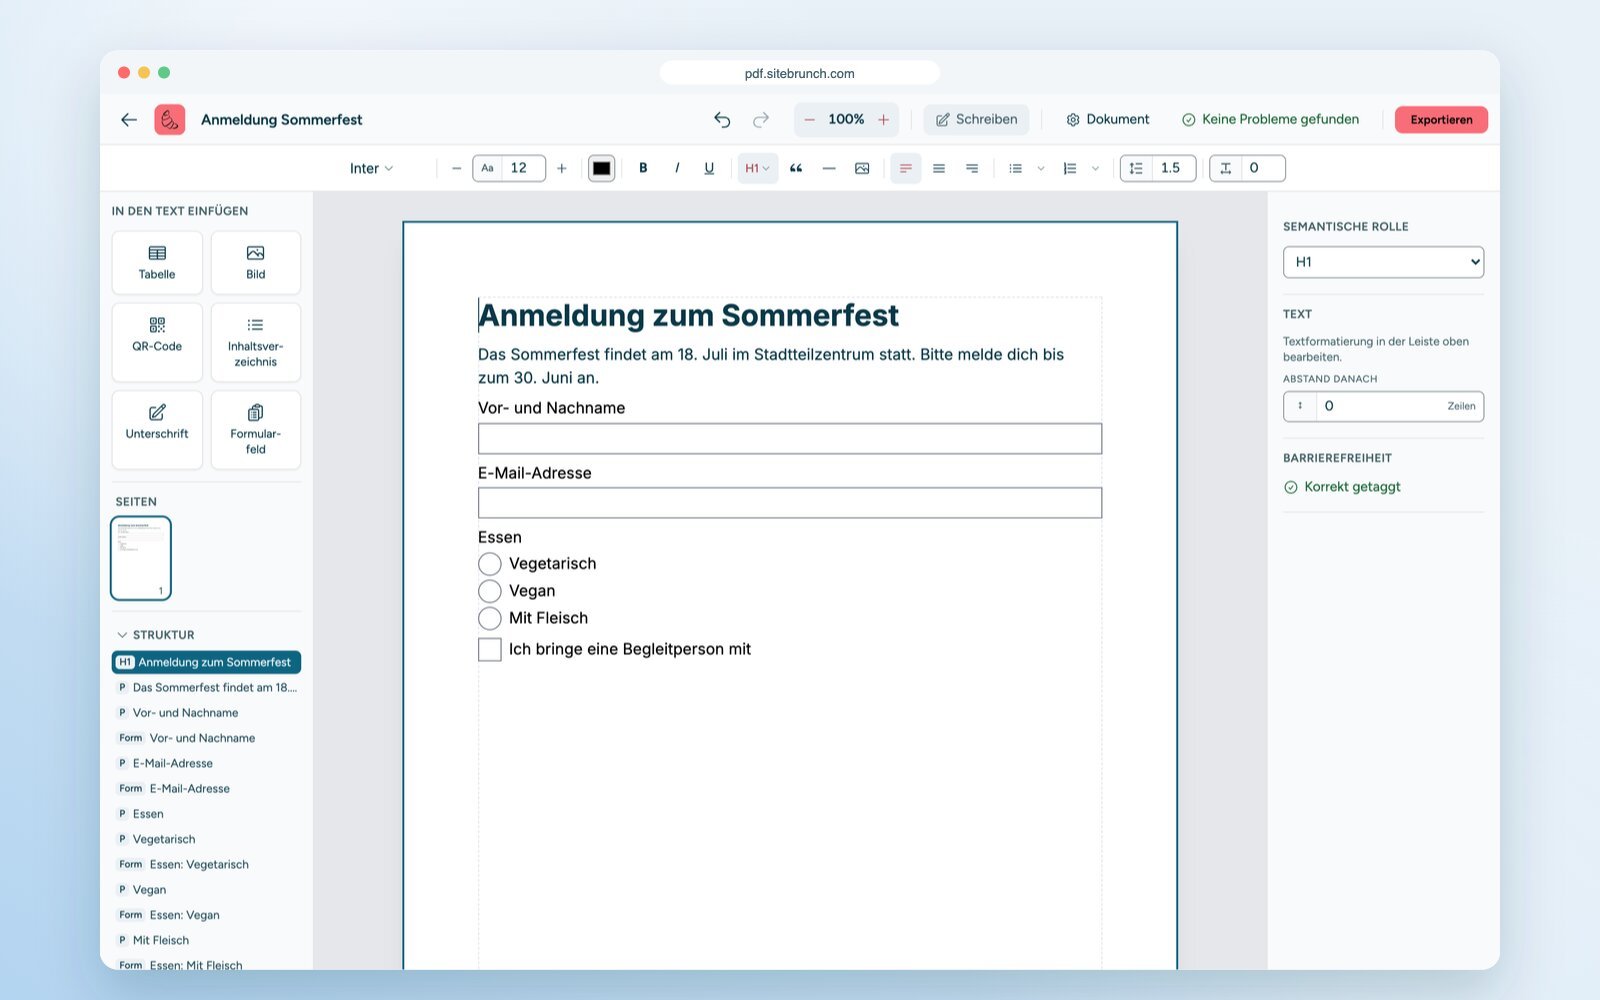Check 'Ich bringe eine Begleitperson mit'

coord(490,649)
